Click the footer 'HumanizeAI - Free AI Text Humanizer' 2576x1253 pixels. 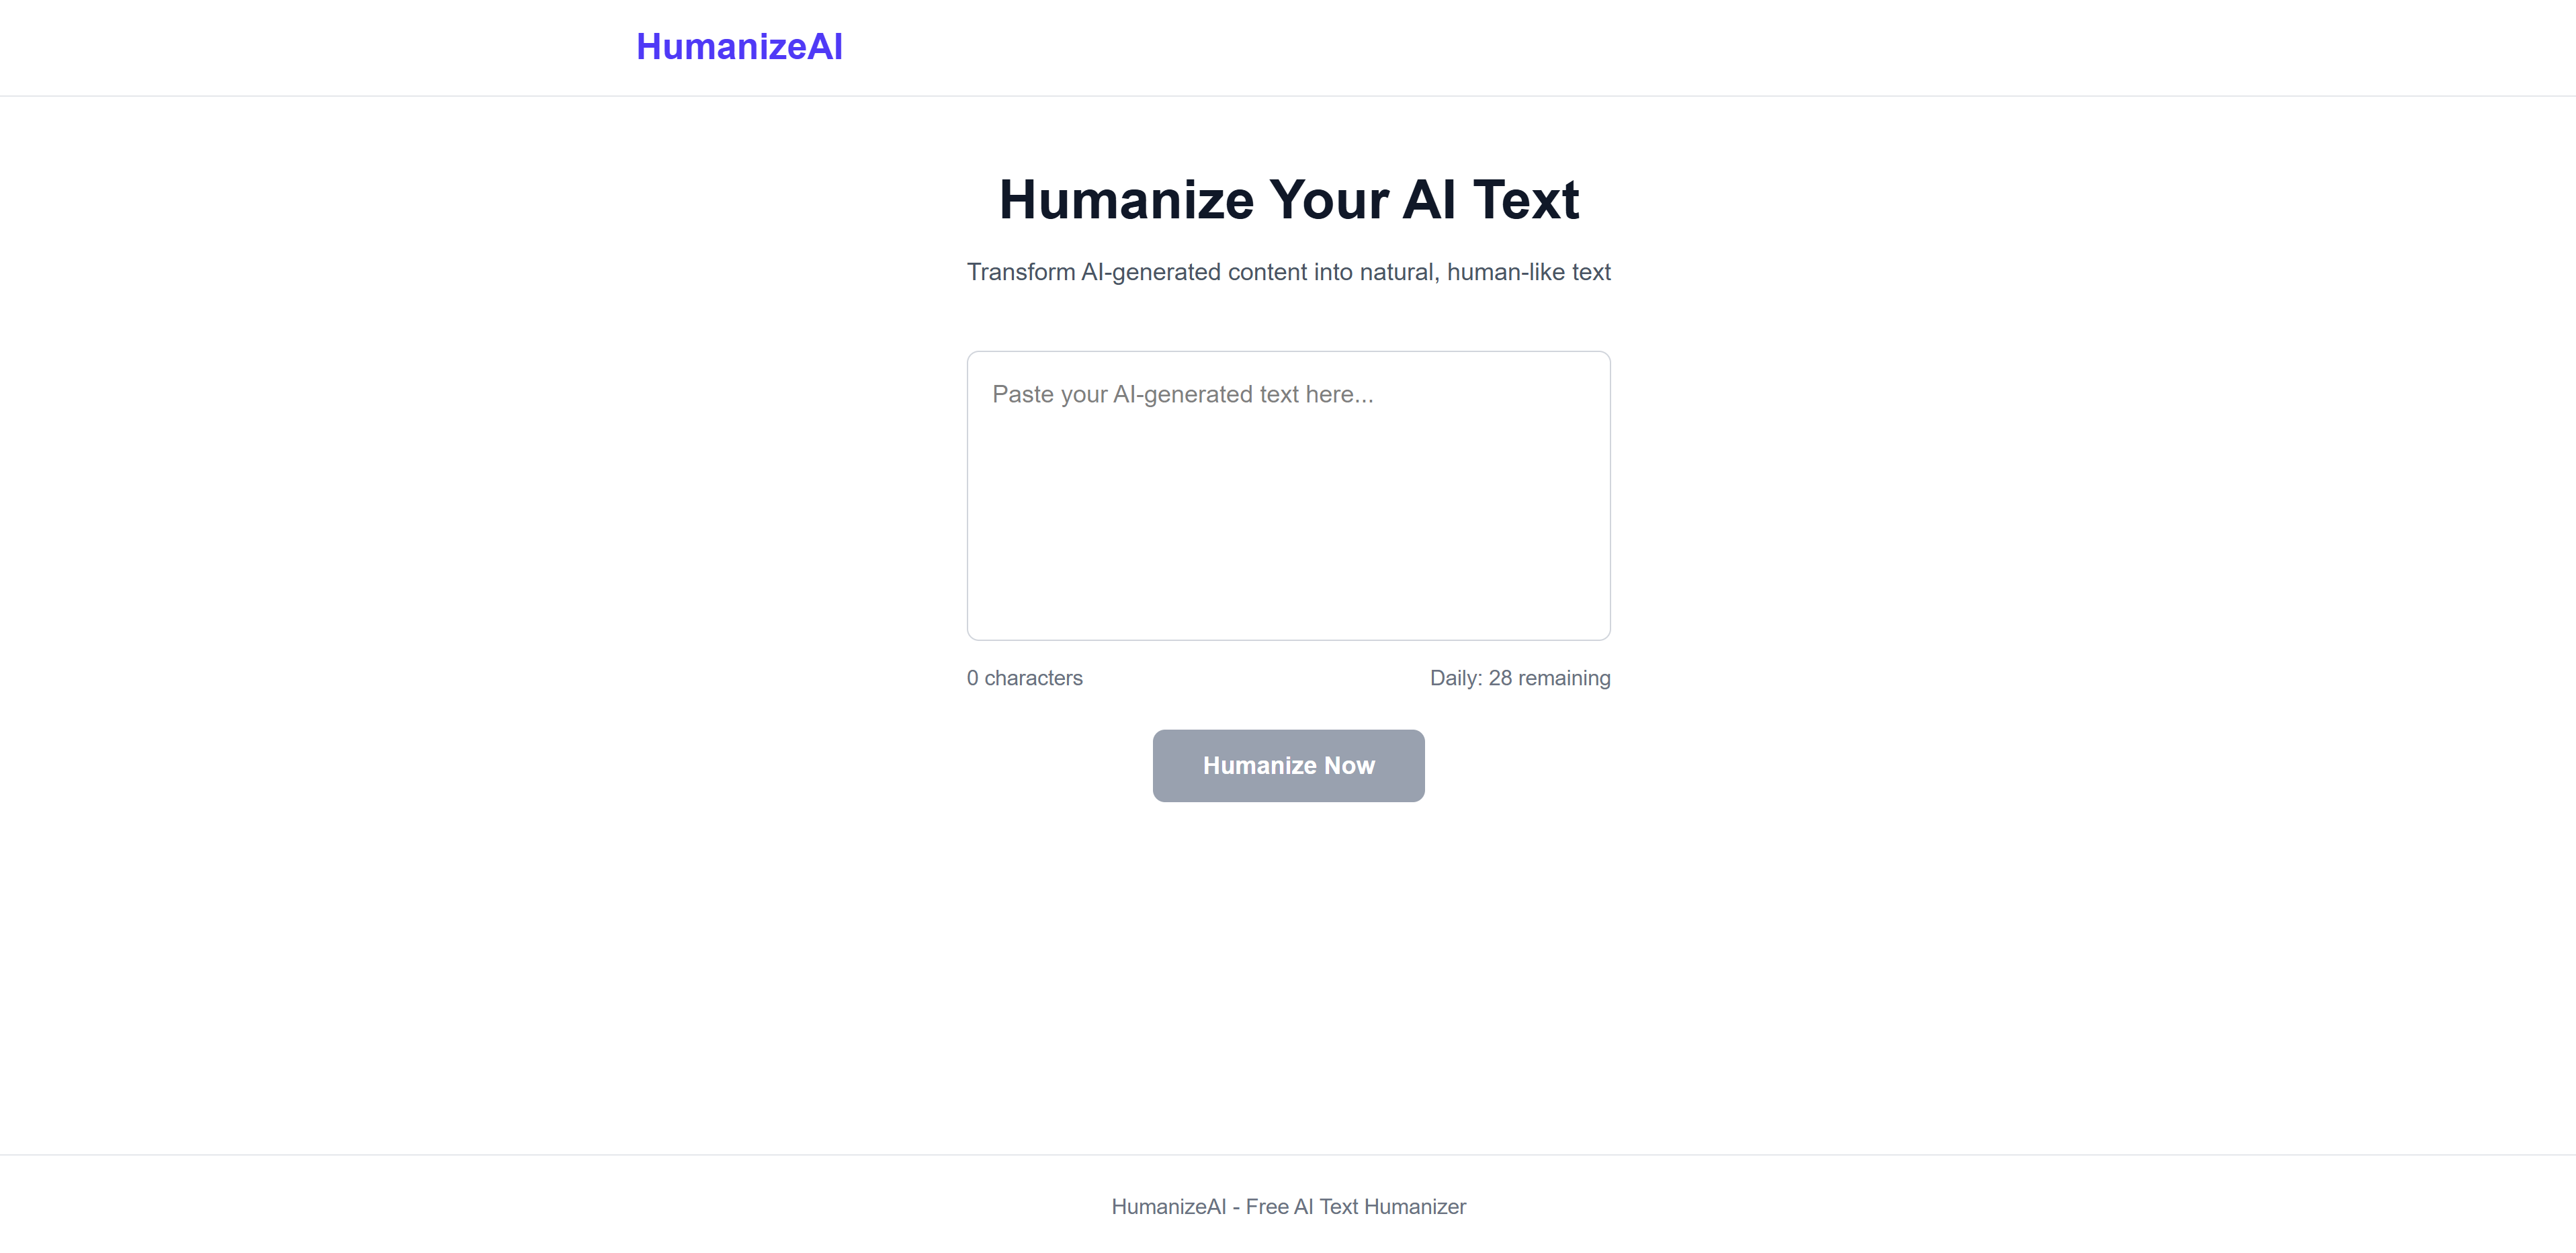click(1288, 1206)
